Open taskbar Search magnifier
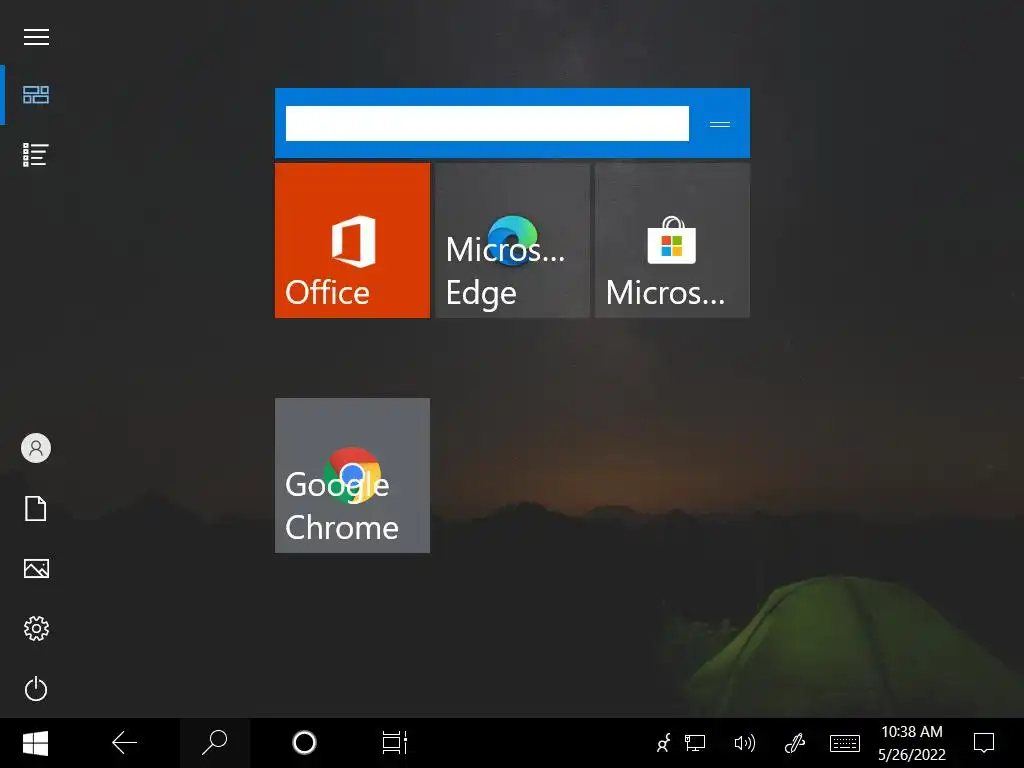This screenshot has height=768, width=1024. tap(214, 743)
